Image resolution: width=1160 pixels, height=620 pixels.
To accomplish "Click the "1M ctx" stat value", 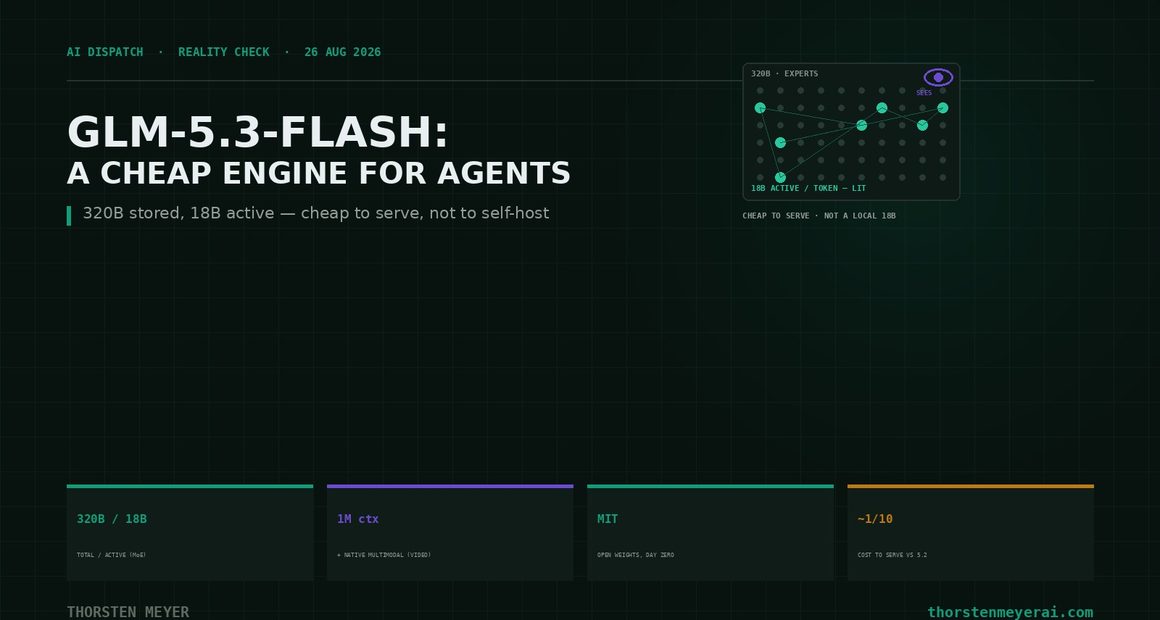I will point(357,519).
